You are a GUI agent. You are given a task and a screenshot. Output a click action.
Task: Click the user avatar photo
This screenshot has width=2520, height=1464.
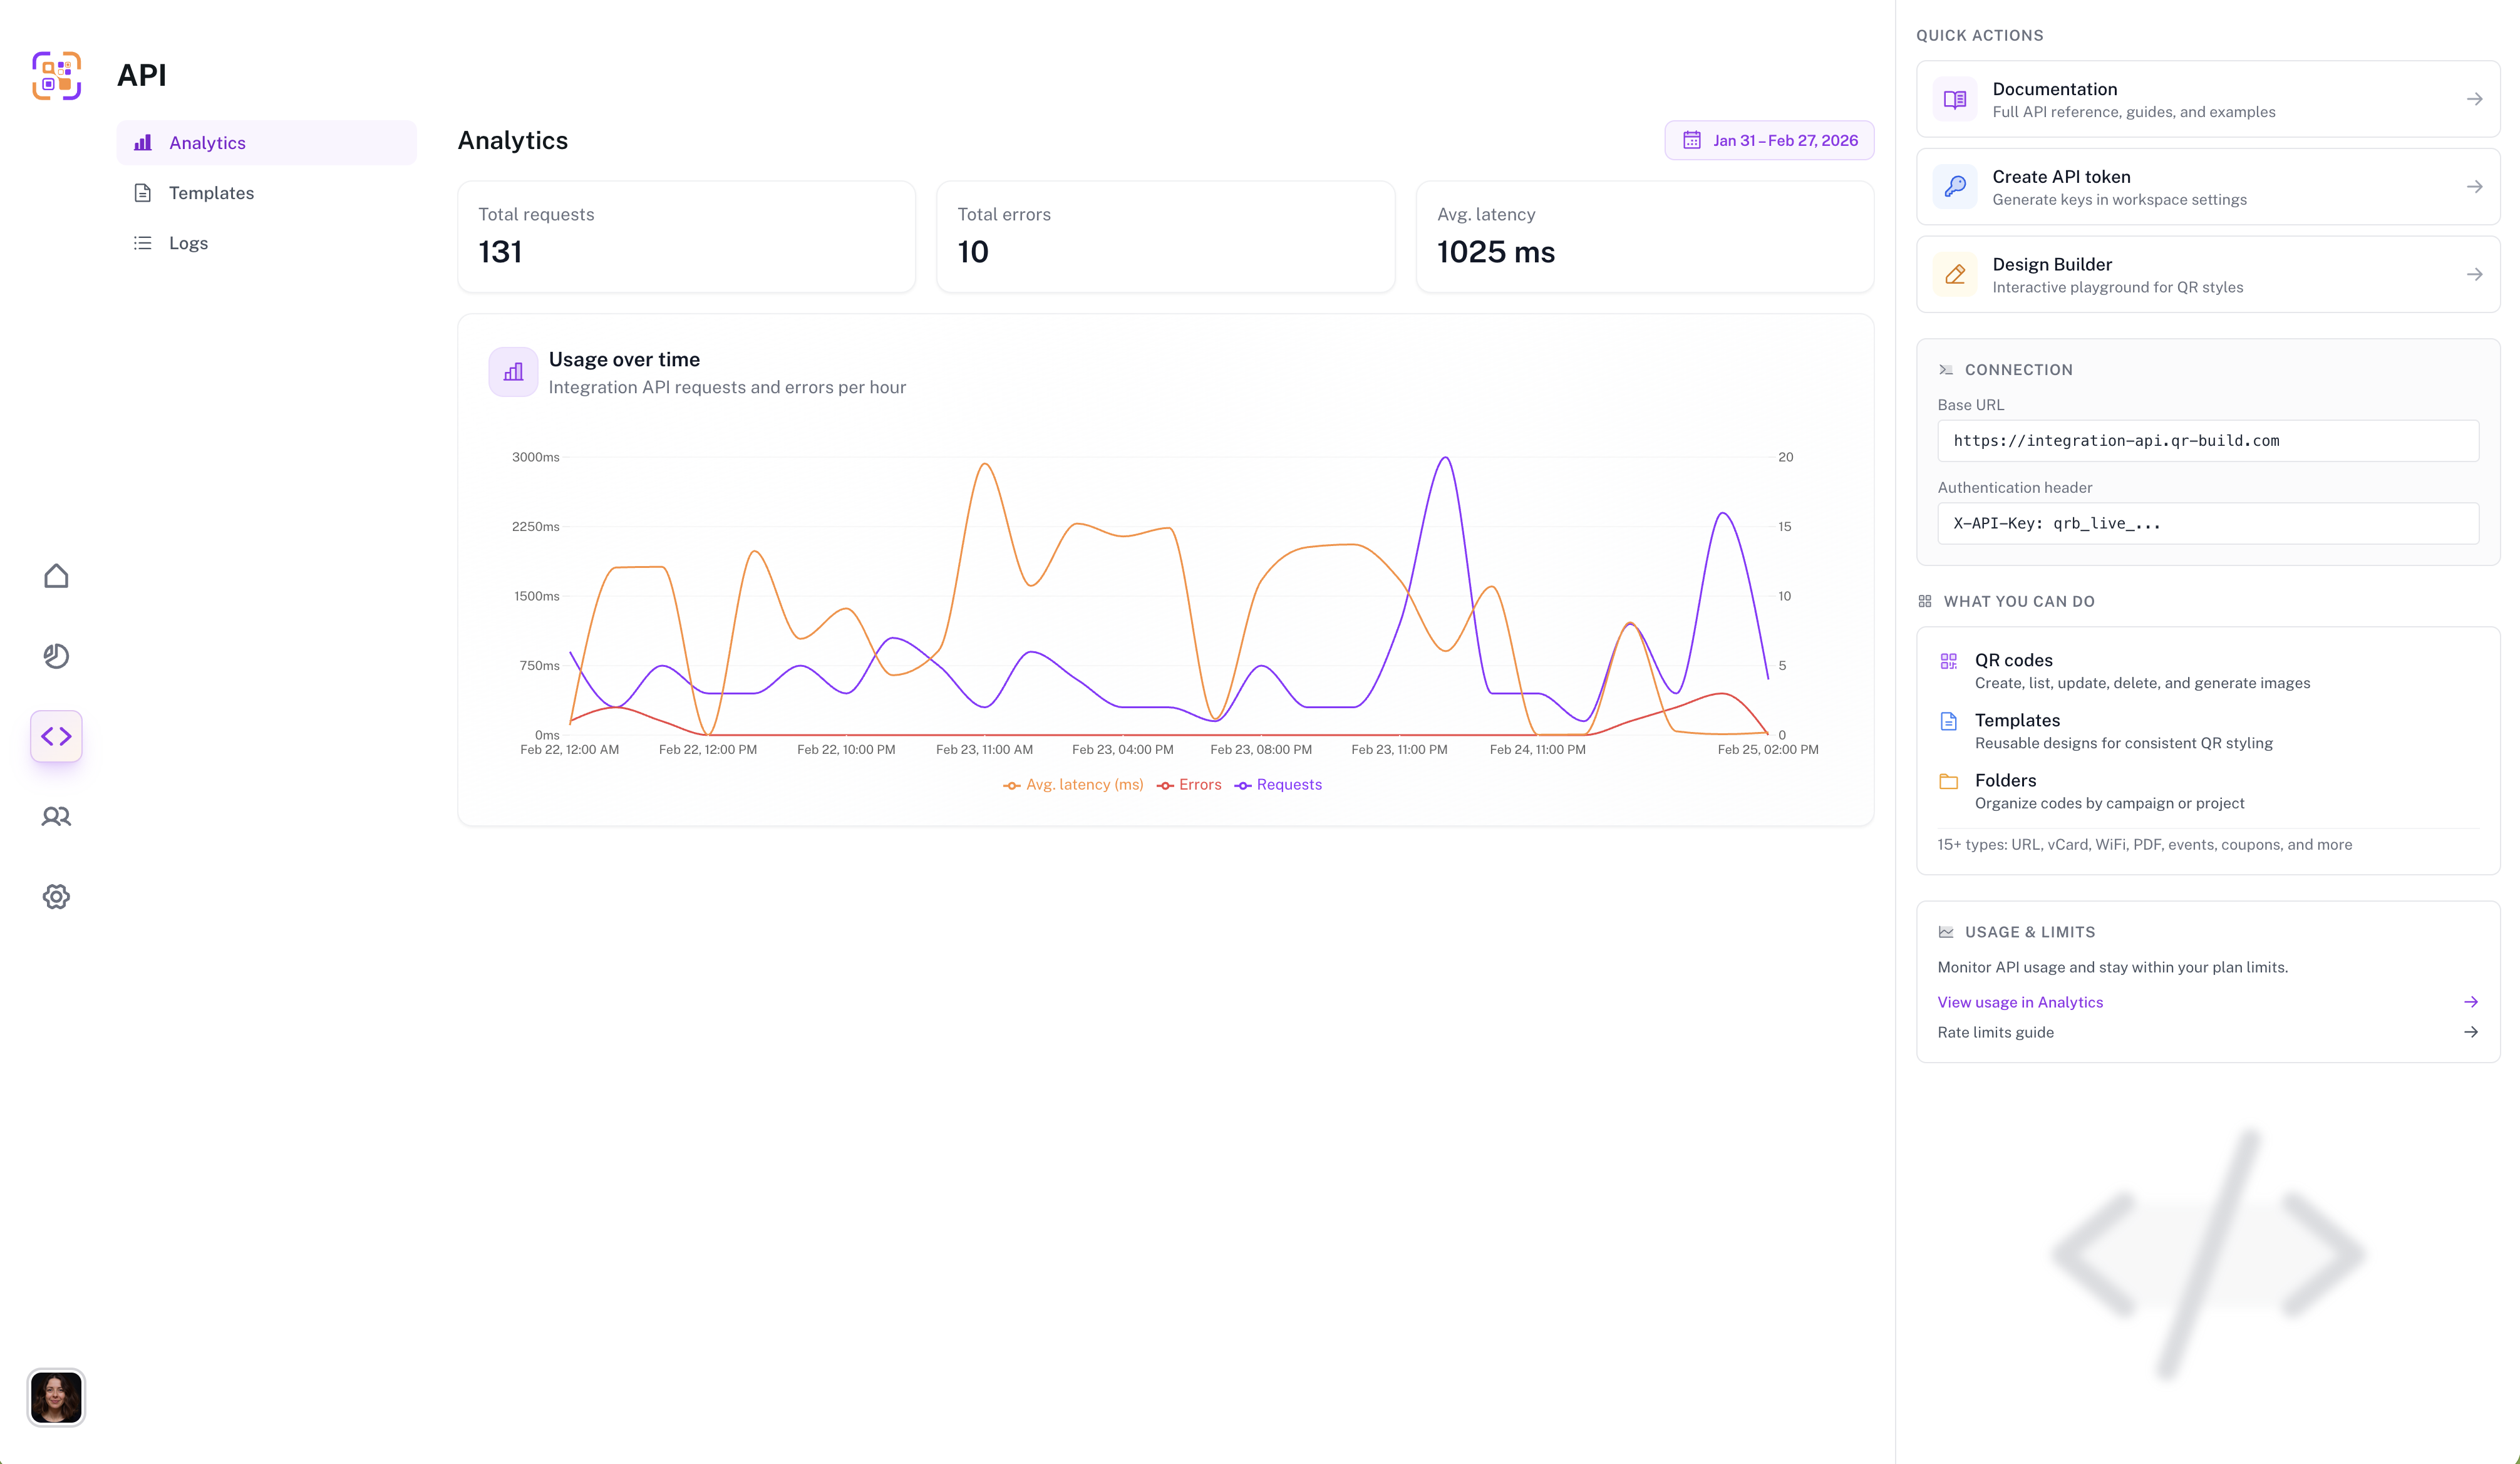click(56, 1397)
